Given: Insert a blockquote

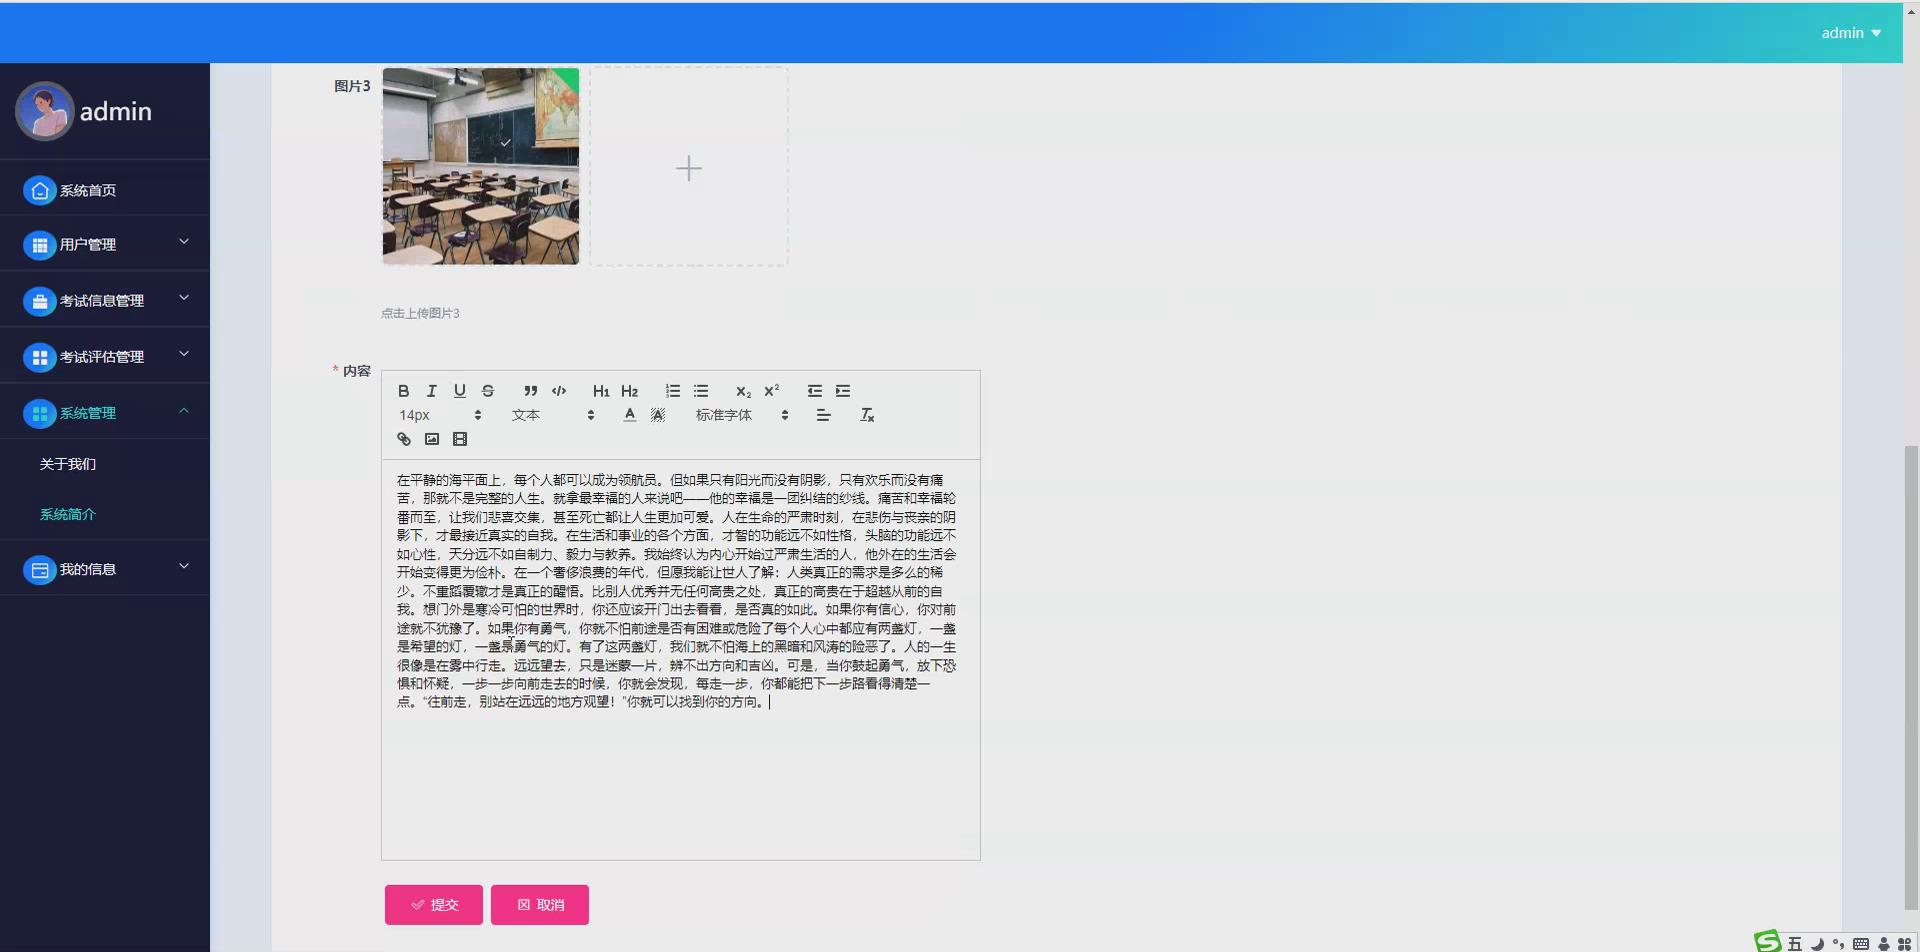Looking at the screenshot, I should click(531, 391).
